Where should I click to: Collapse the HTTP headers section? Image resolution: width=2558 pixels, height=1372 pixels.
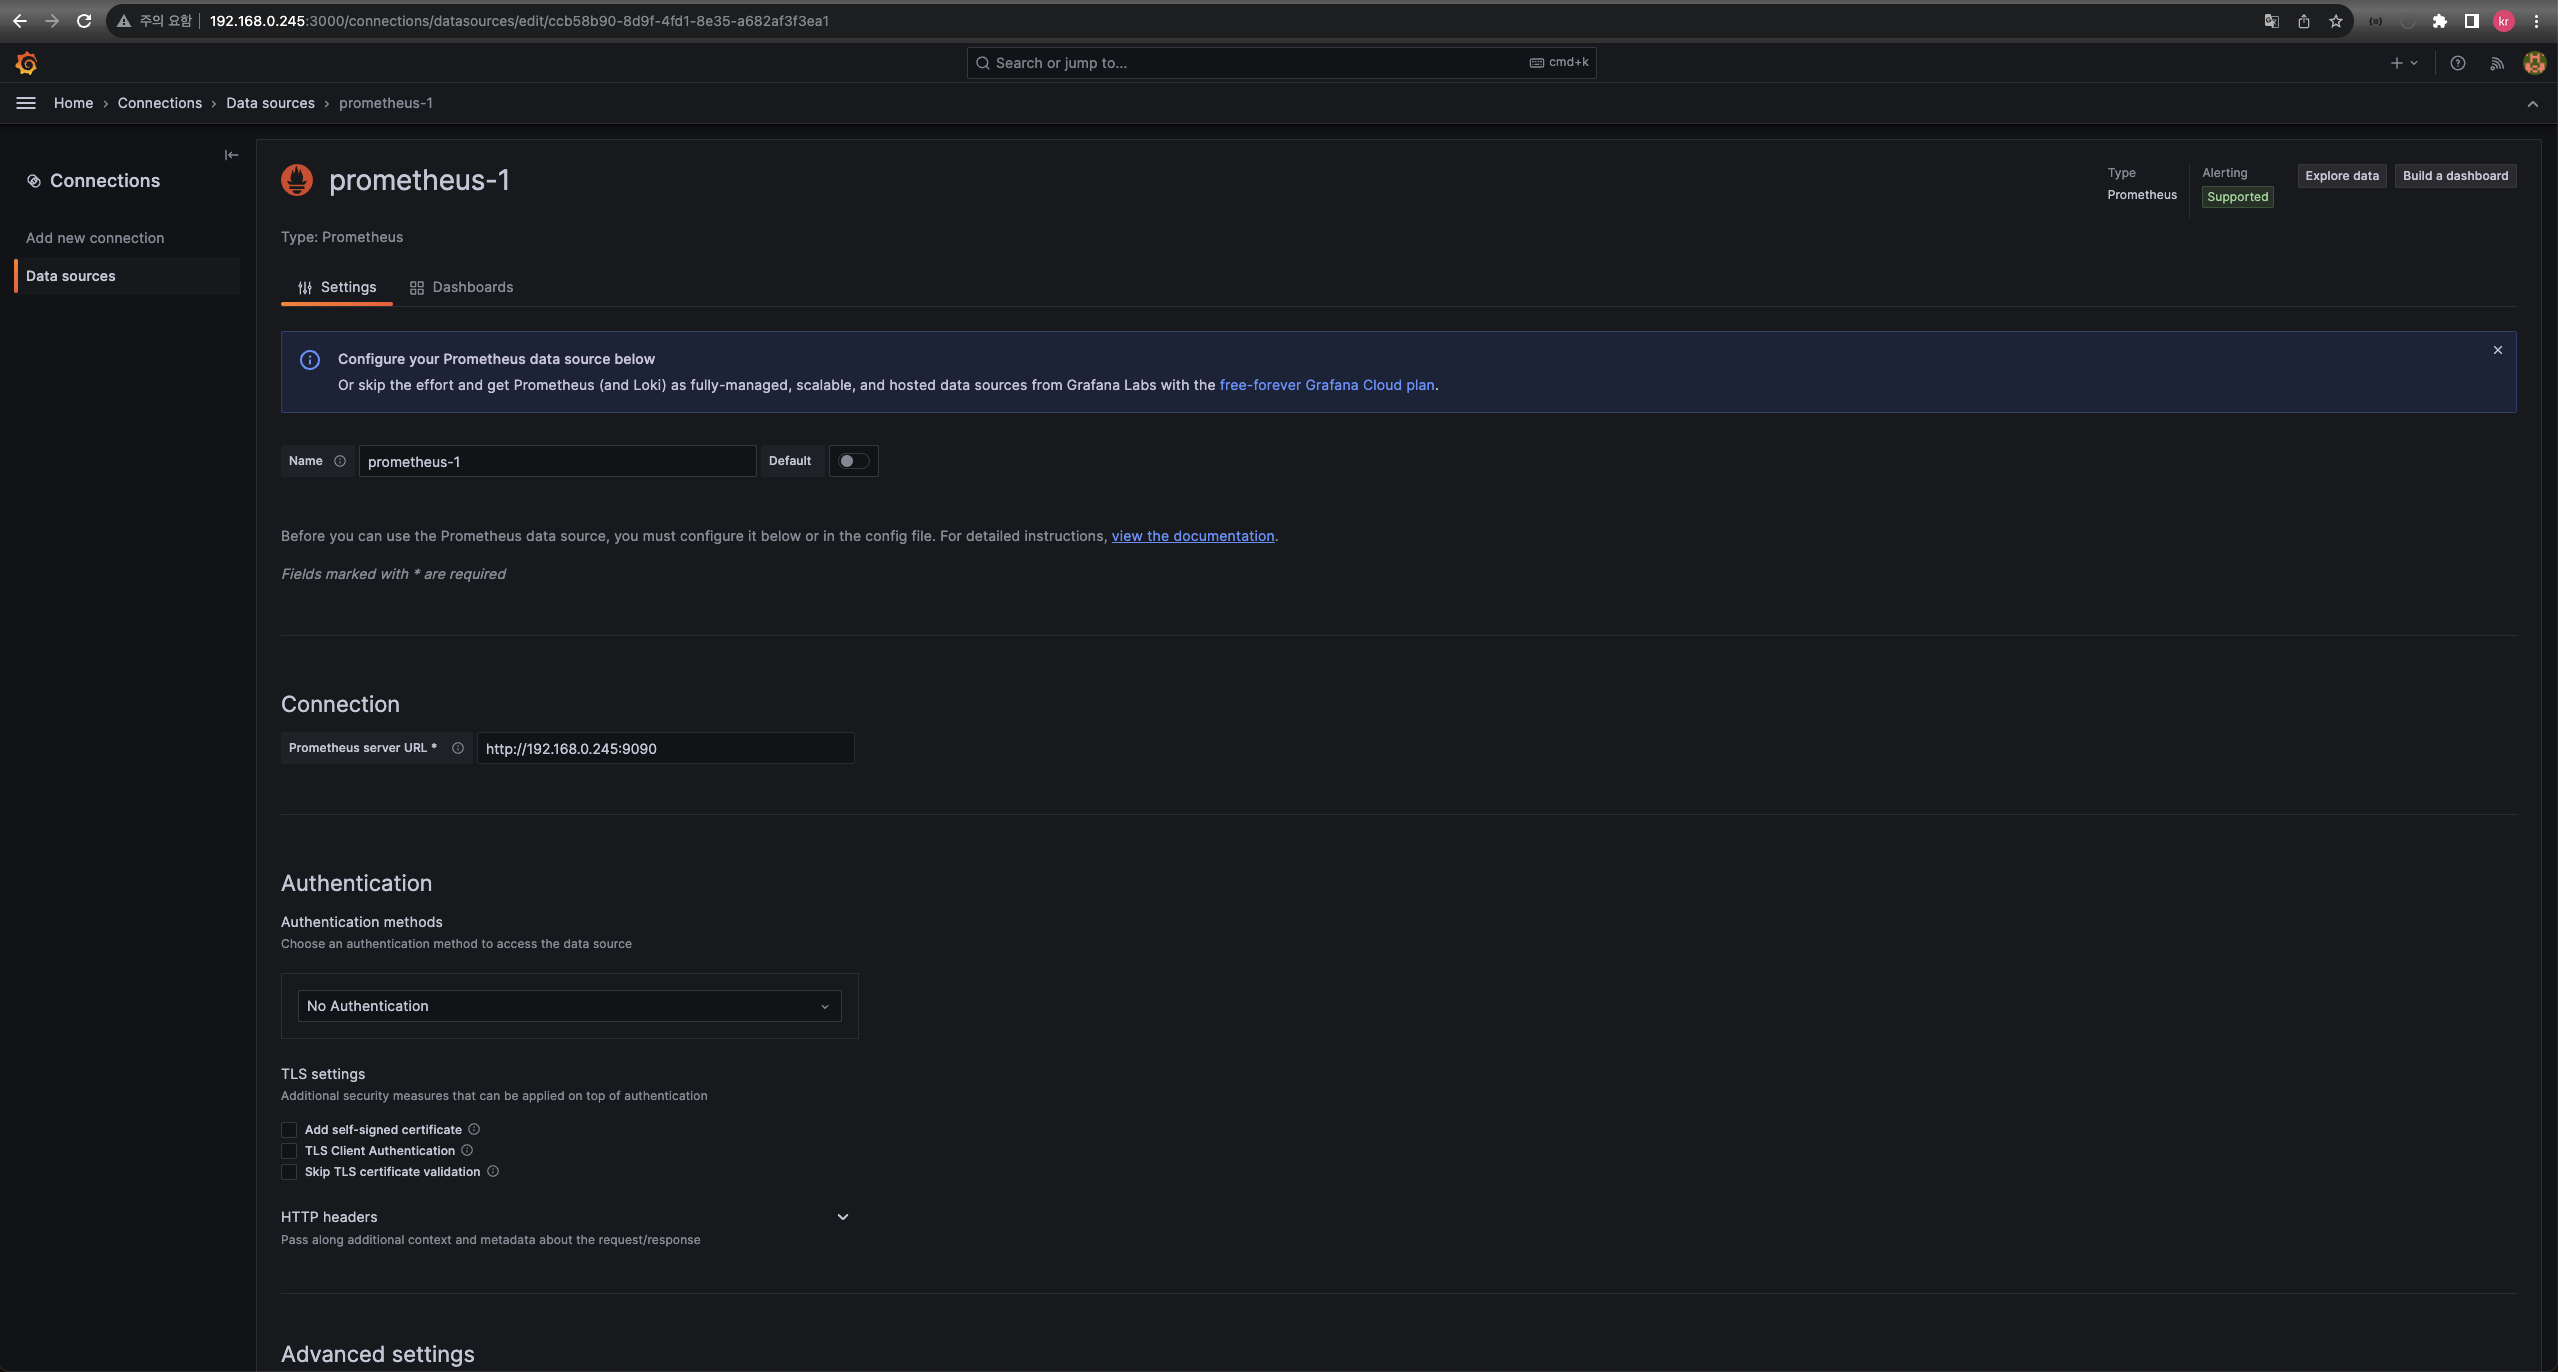click(841, 1216)
